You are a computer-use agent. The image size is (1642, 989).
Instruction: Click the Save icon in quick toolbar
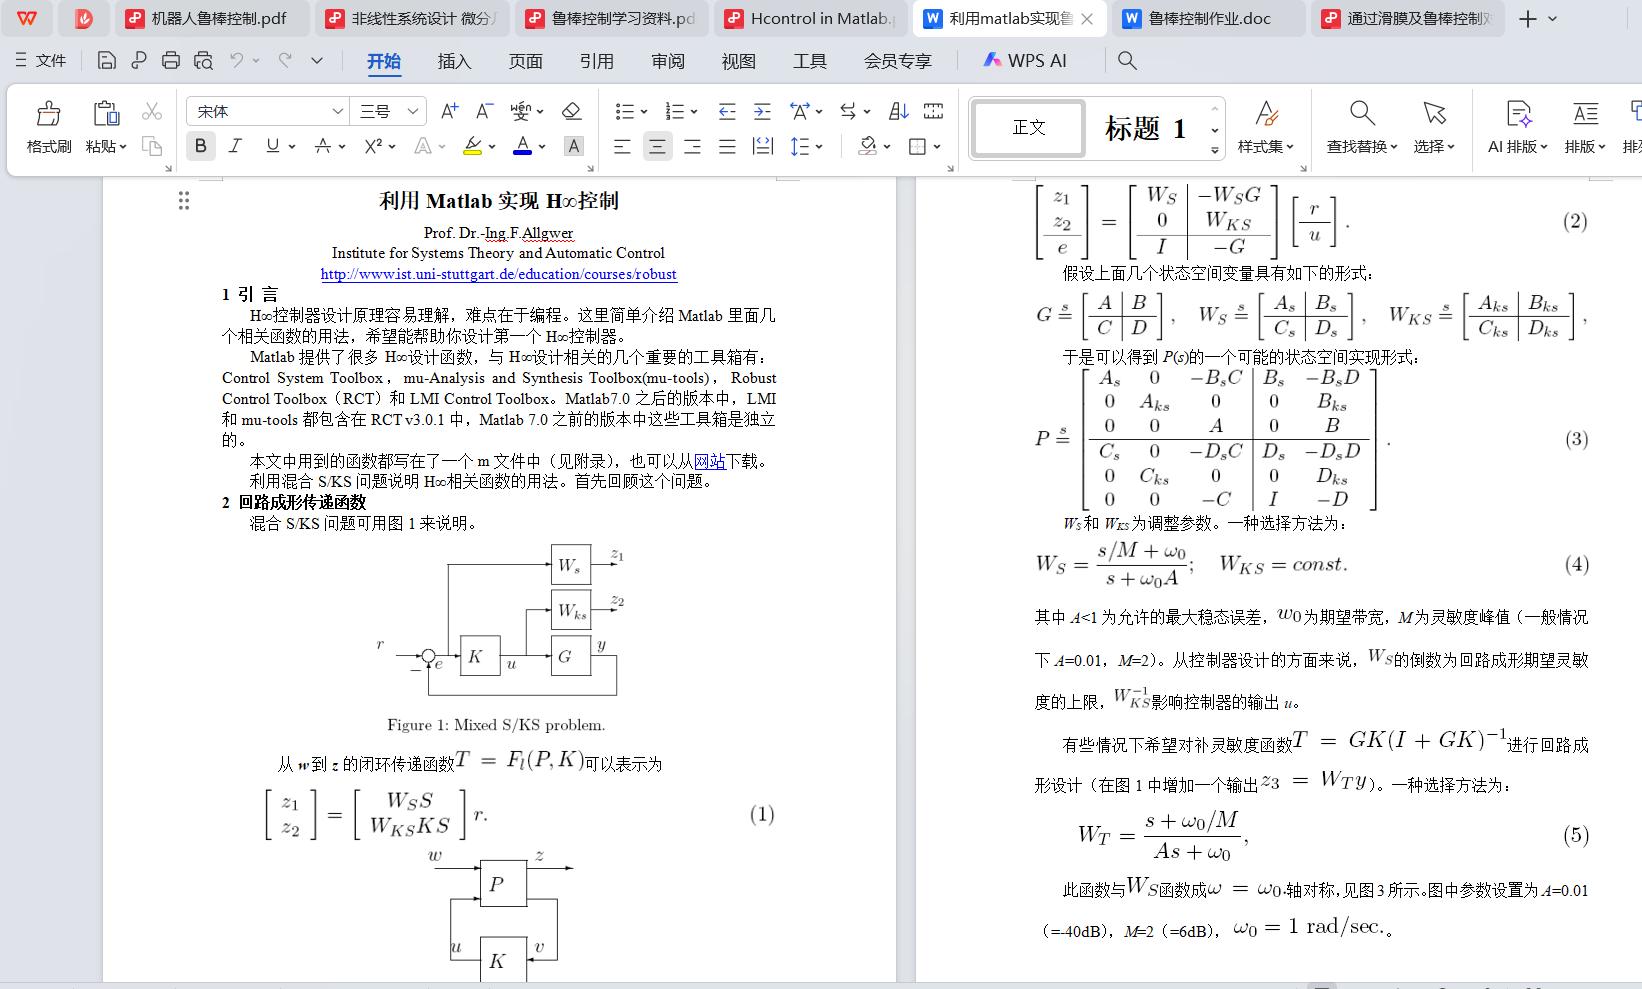(x=106, y=60)
